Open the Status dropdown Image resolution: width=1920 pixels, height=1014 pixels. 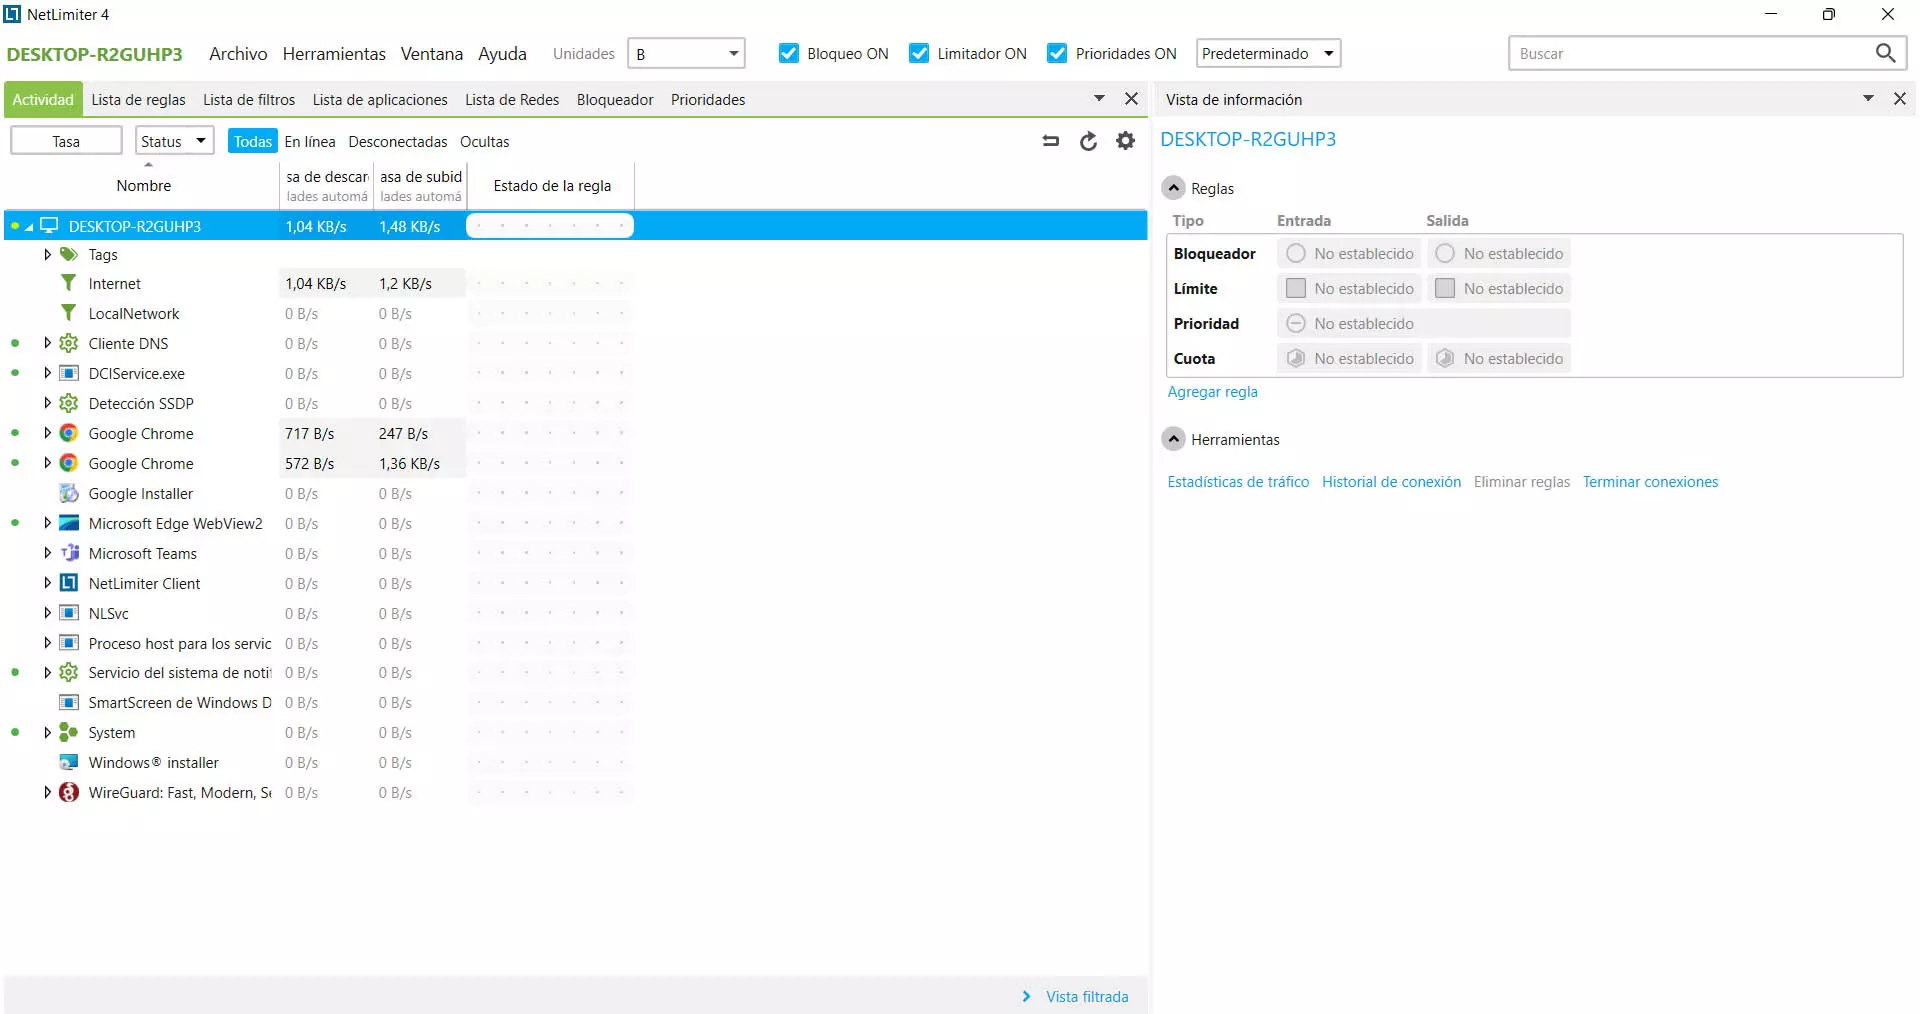pyautogui.click(x=175, y=141)
